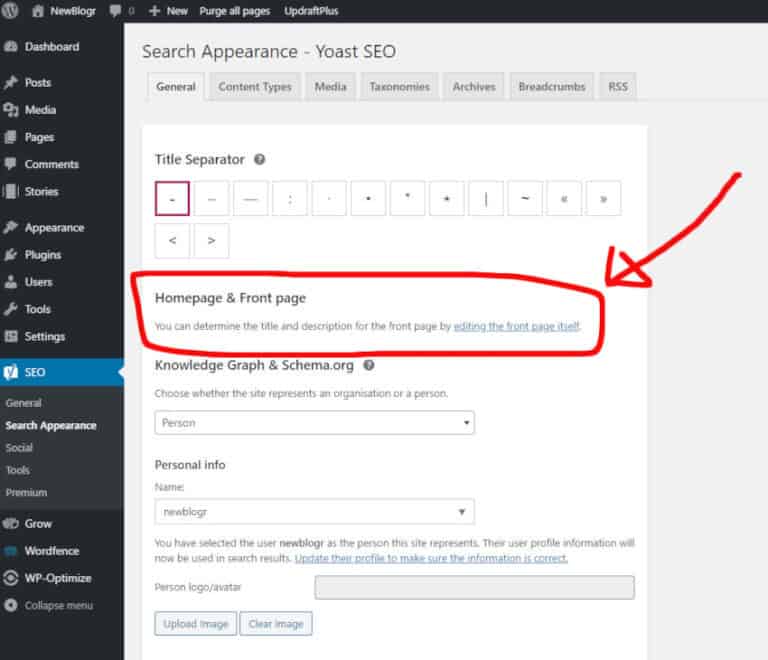Open Dashboard from sidebar
The height and width of the screenshot is (660, 768).
point(51,47)
